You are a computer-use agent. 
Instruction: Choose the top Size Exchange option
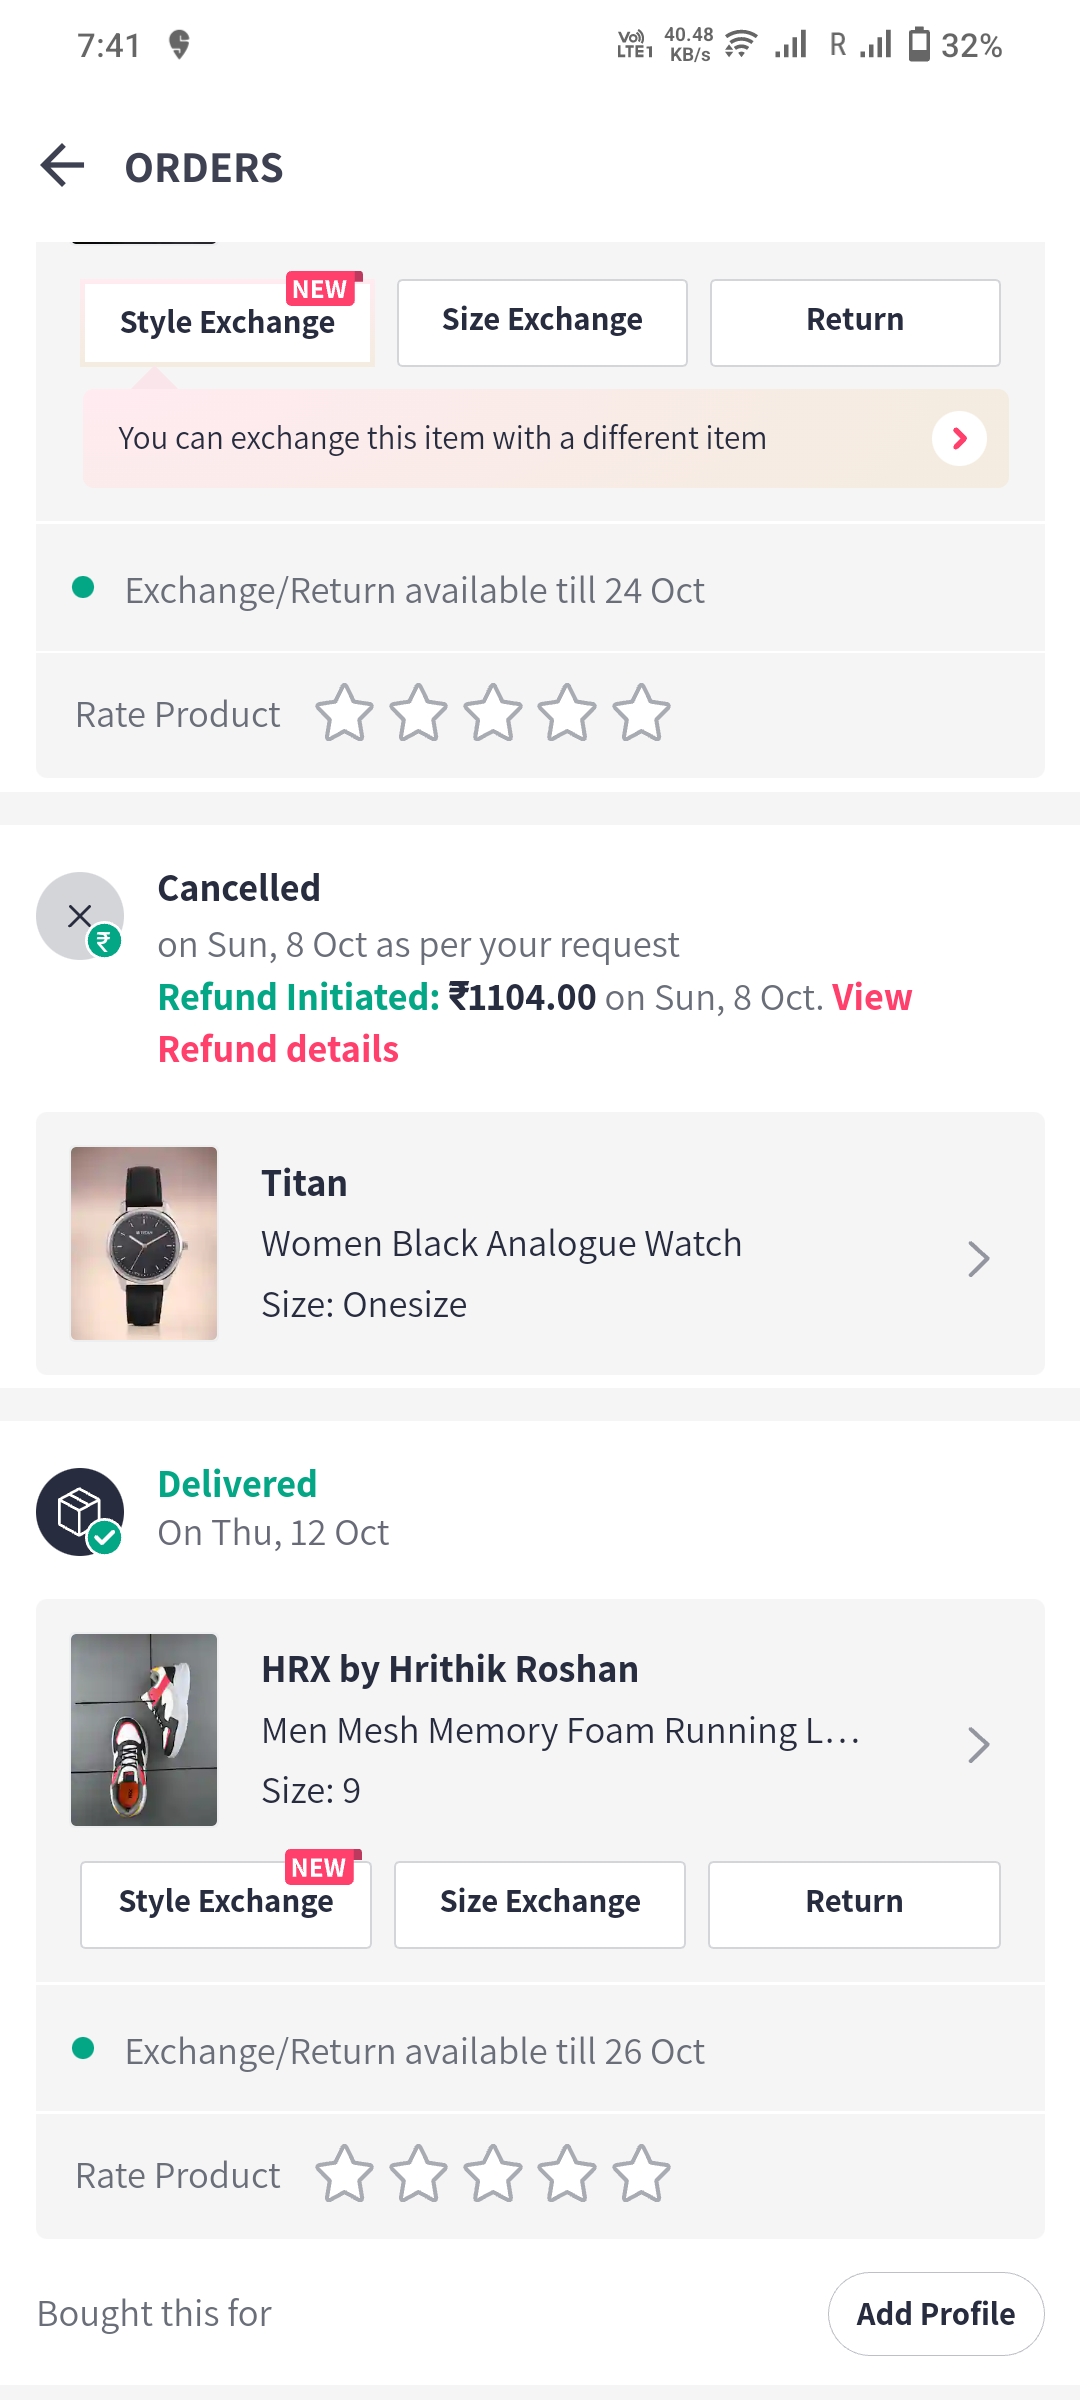click(x=542, y=322)
